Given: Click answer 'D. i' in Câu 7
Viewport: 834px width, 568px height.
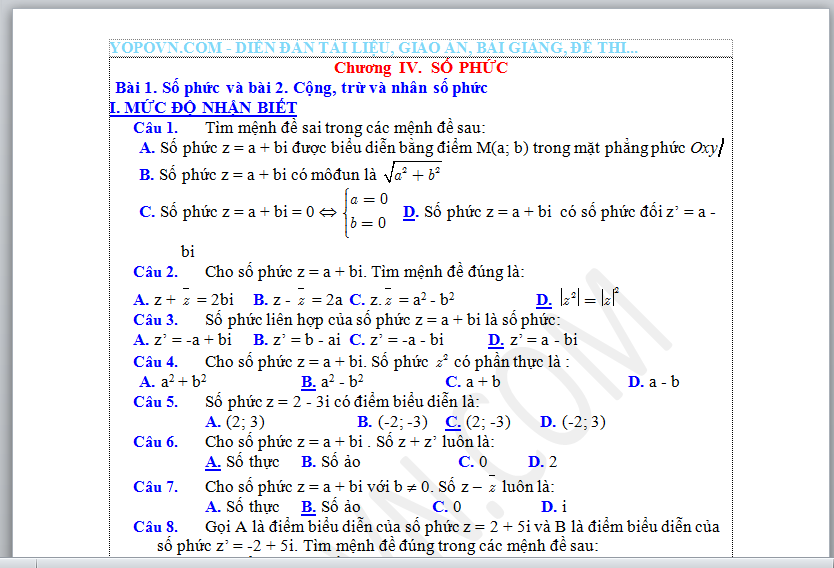Looking at the screenshot, I should point(554,507).
